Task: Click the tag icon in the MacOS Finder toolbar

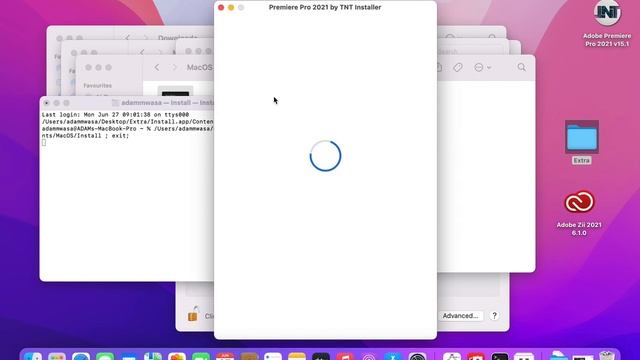Action: 458,67
